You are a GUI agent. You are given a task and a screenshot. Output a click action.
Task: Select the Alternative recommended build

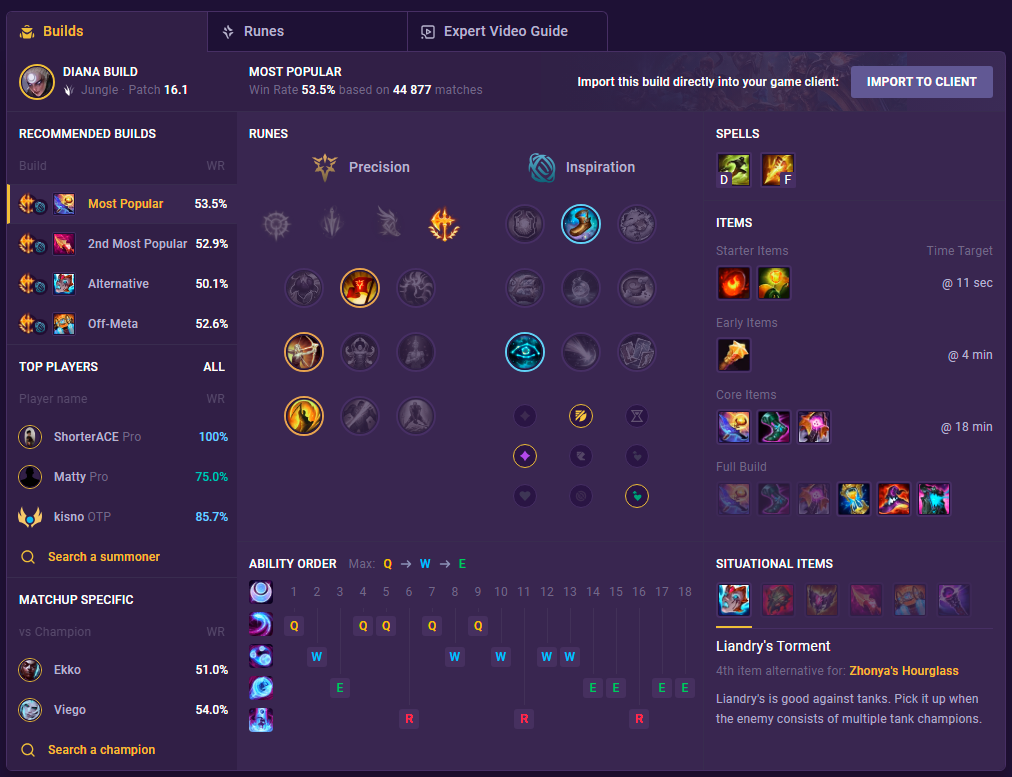[x=122, y=284]
